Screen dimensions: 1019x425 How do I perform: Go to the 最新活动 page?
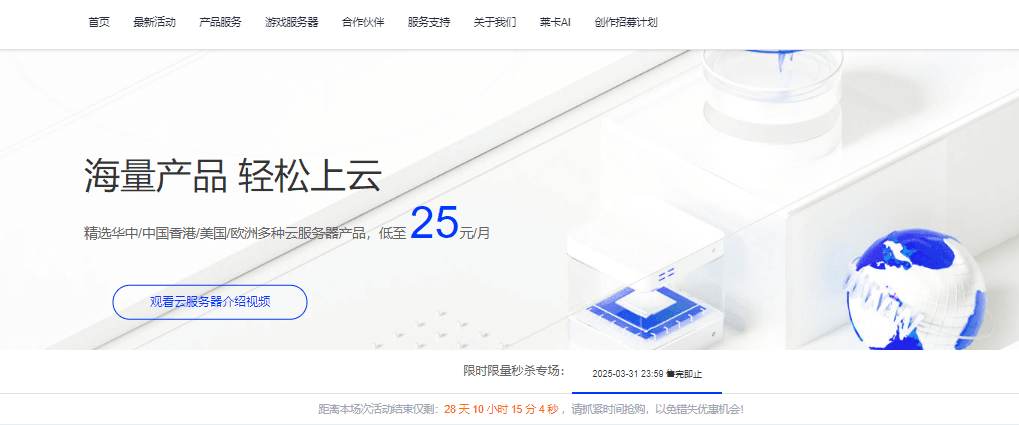pos(154,22)
